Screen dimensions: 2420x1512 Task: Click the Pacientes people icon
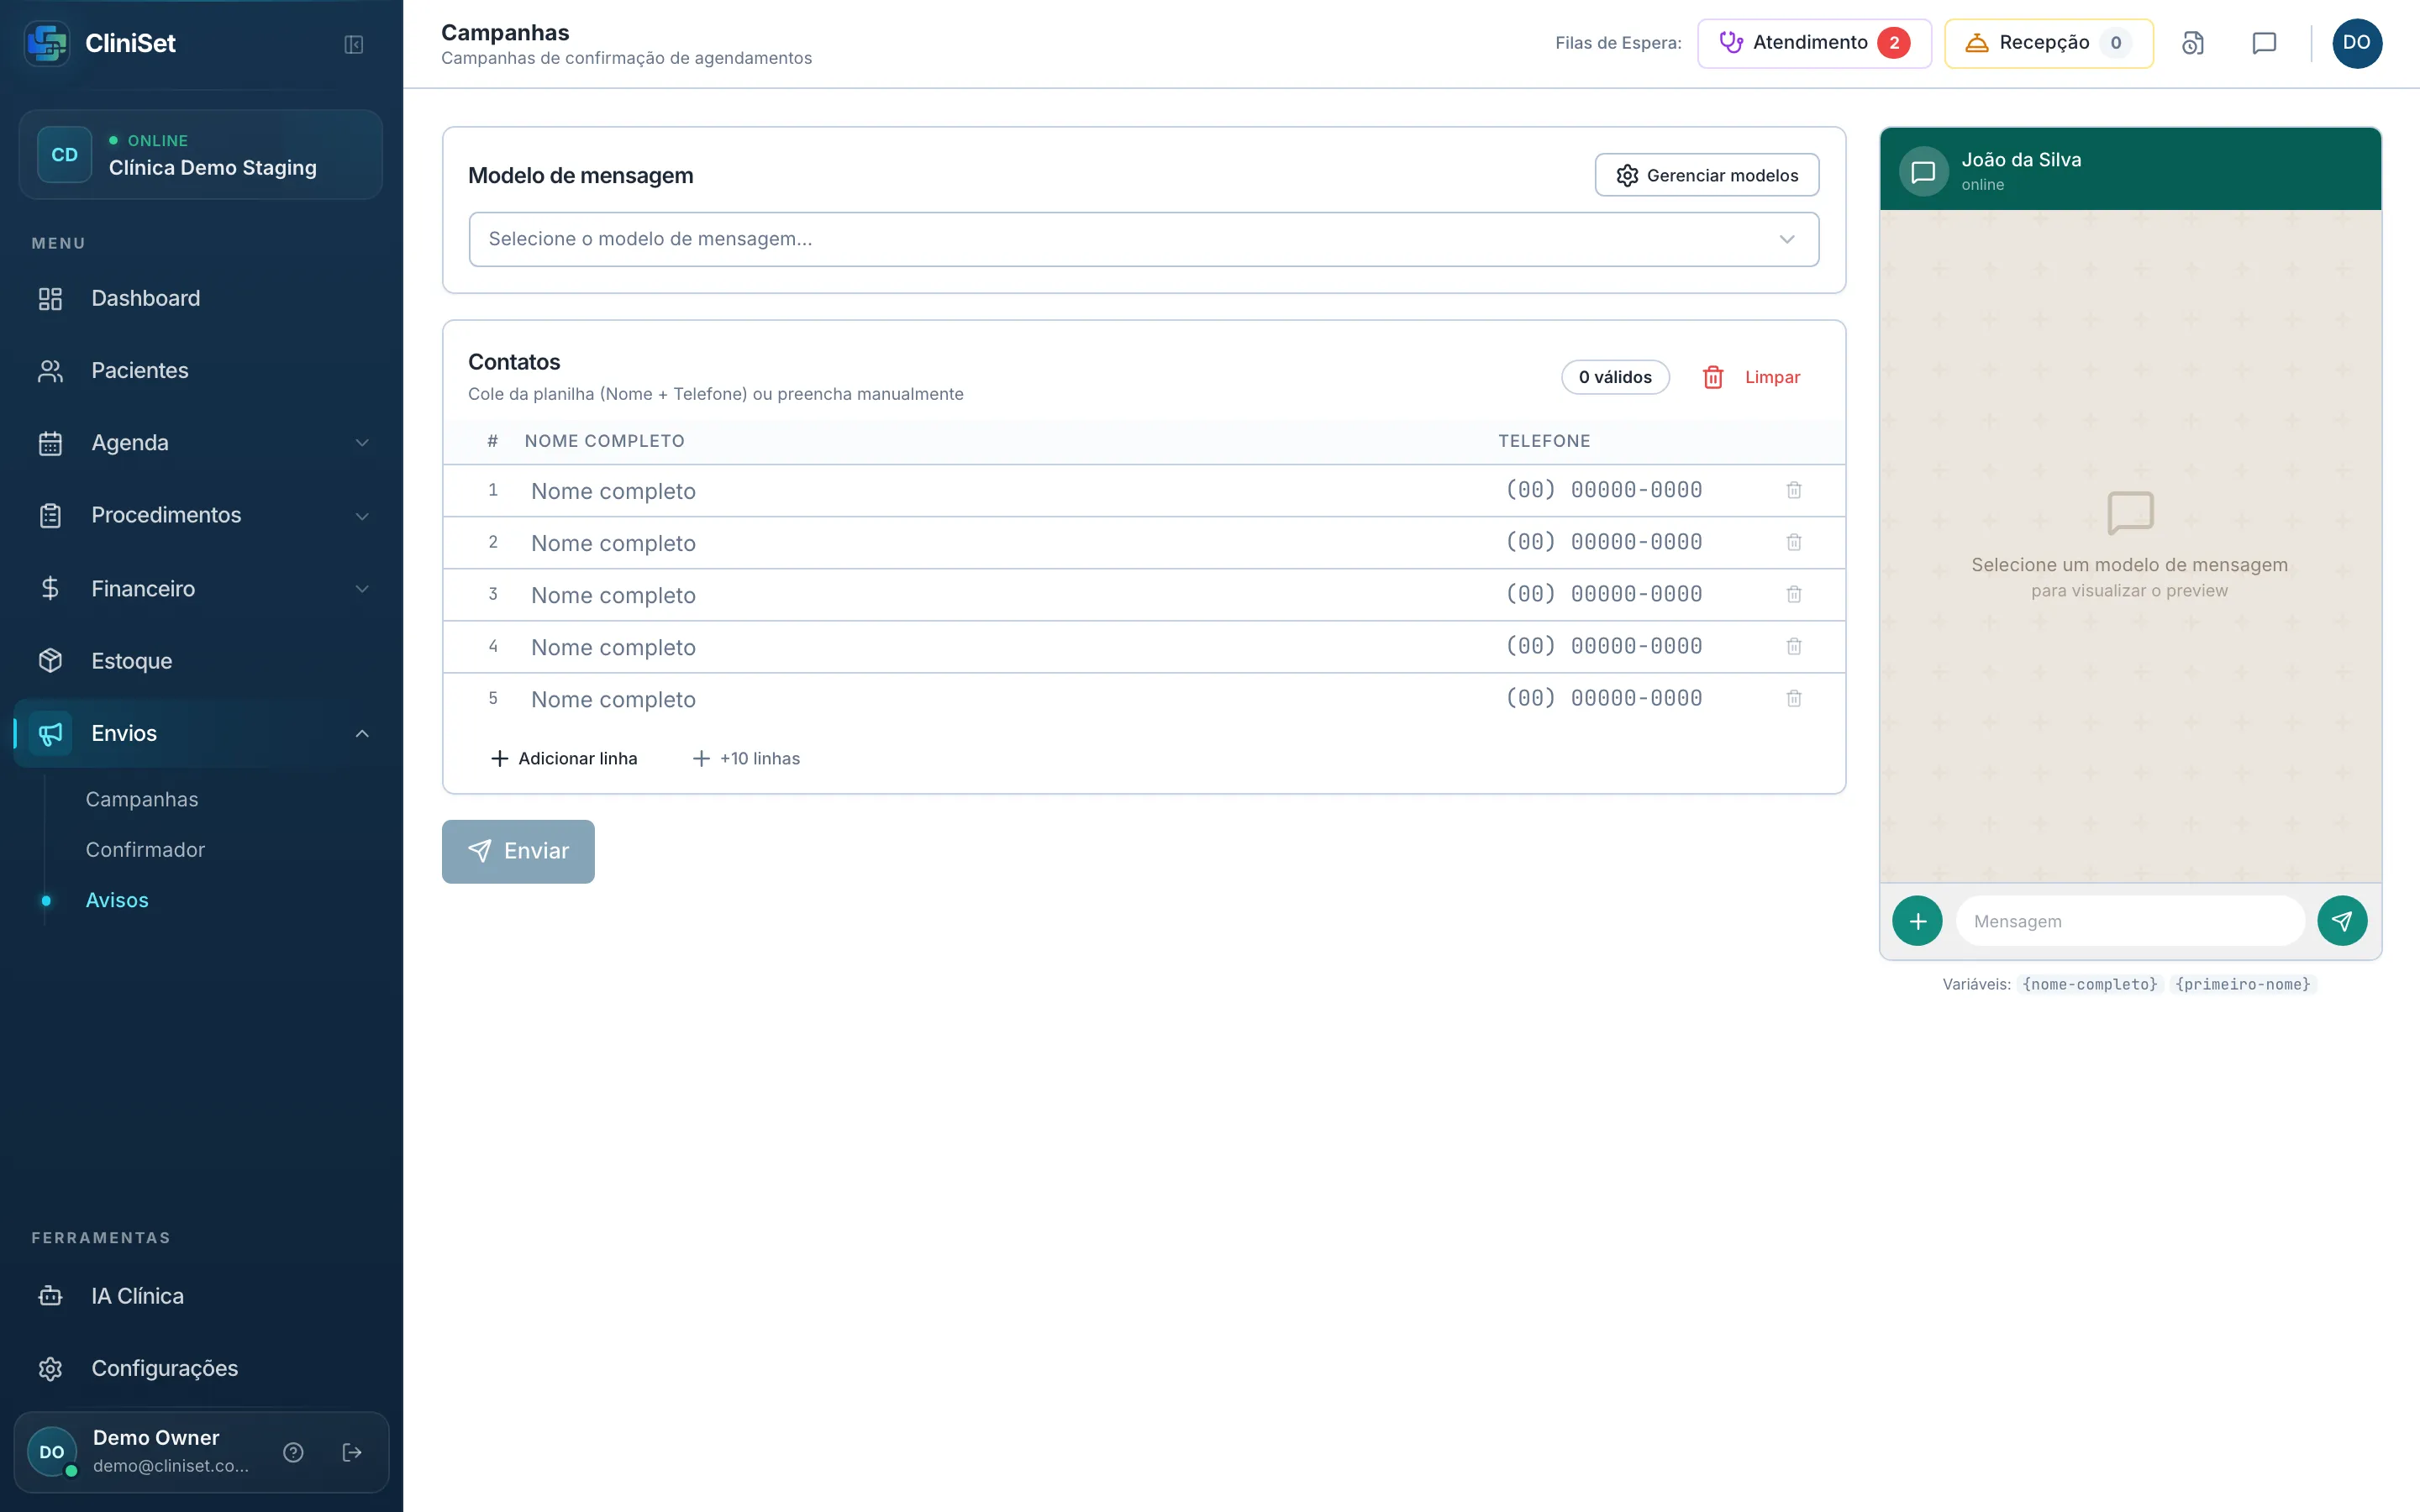pos(50,370)
